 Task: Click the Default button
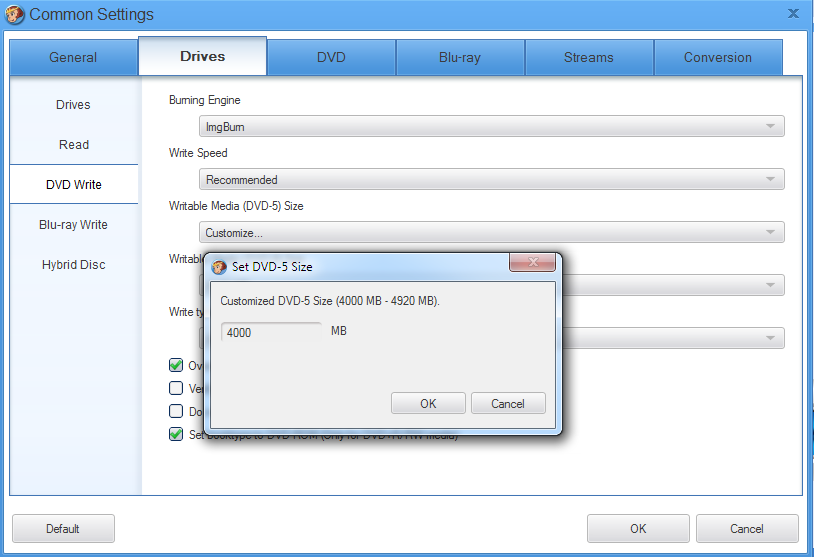pos(63,528)
